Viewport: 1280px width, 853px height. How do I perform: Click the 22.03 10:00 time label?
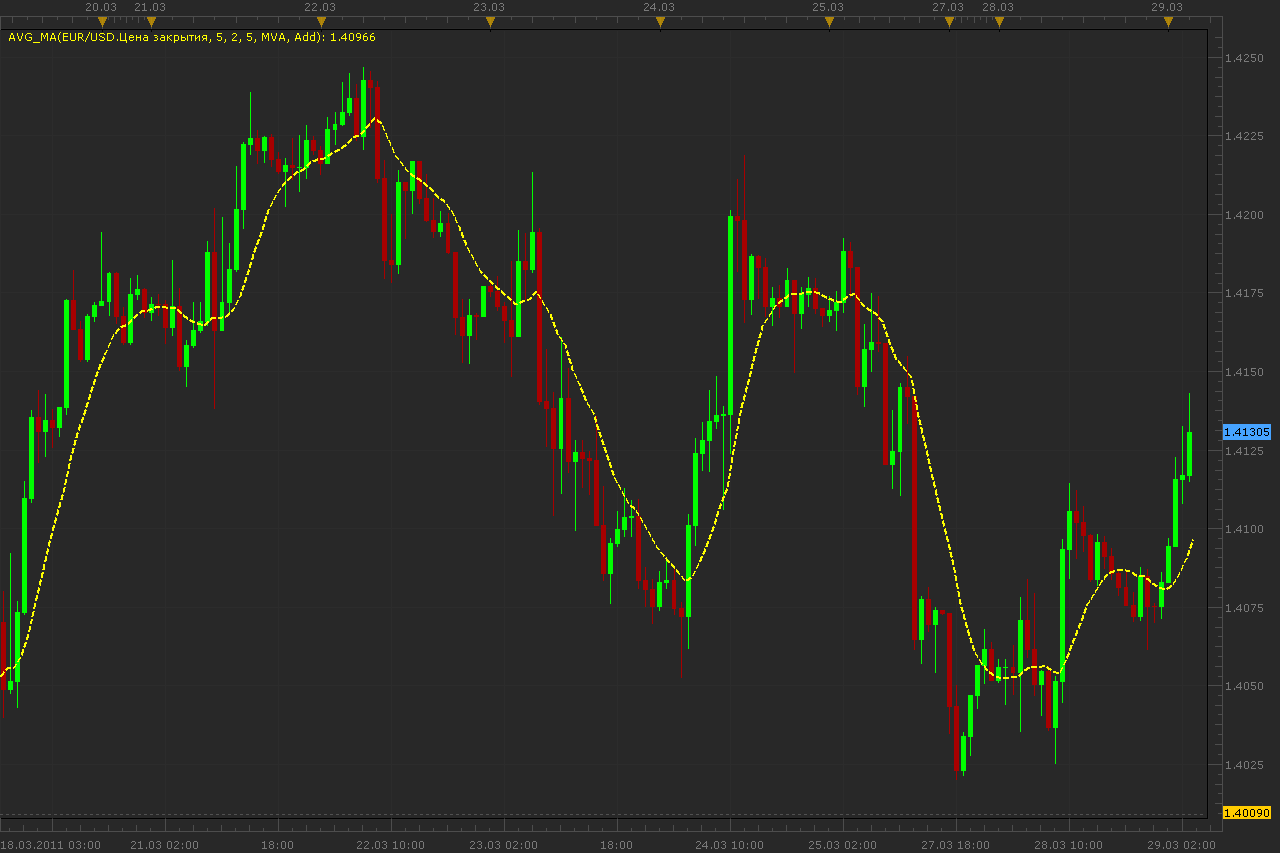(390, 845)
